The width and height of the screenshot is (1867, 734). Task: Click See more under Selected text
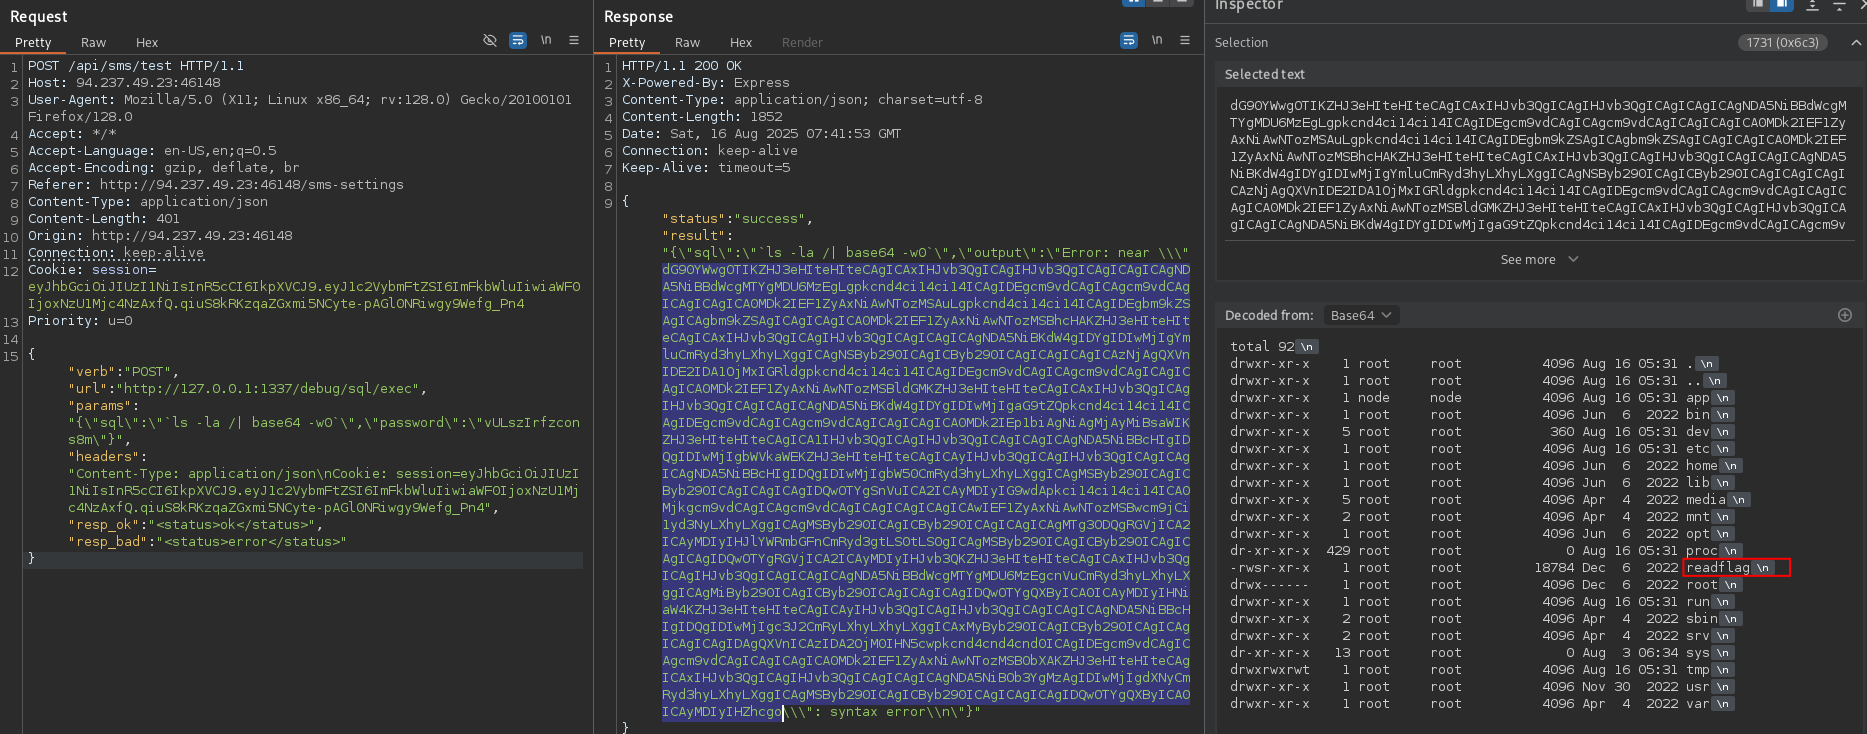pyautogui.click(x=1539, y=259)
